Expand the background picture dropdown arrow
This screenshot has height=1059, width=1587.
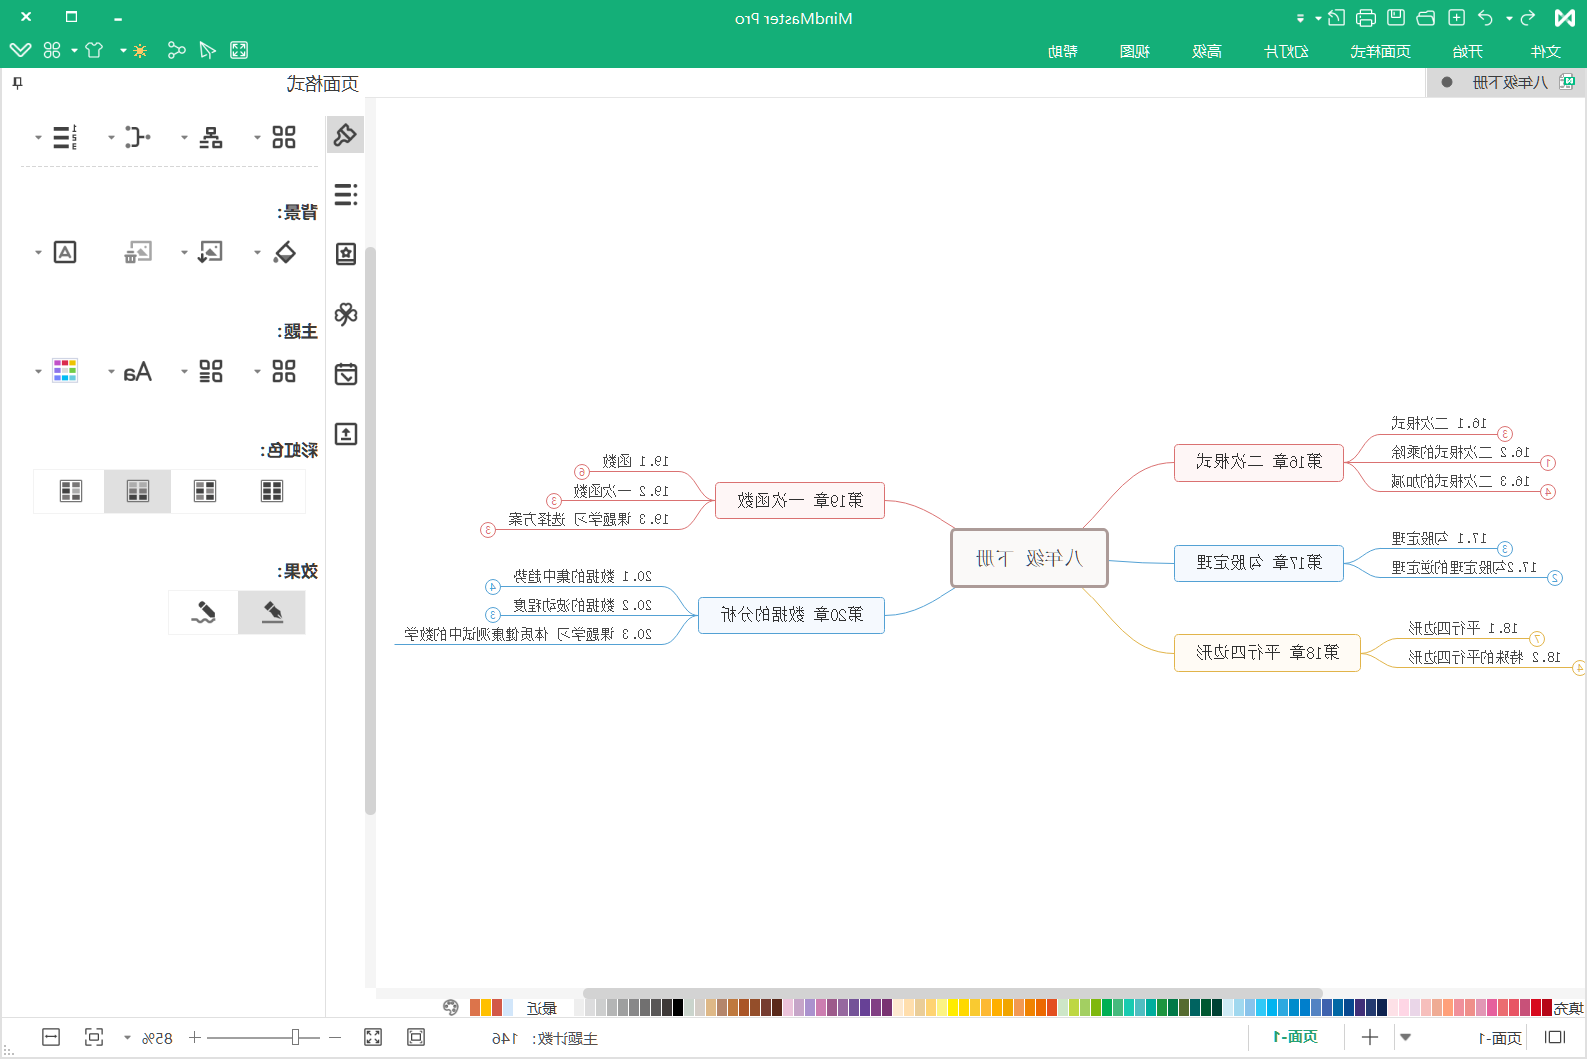tap(184, 253)
